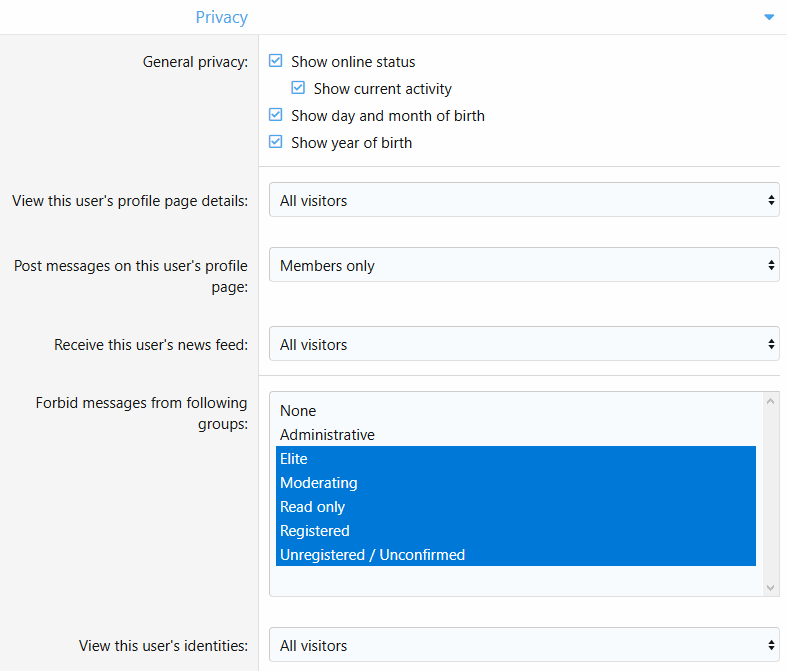Expand Receive this user's news feed dropdown

[523, 344]
